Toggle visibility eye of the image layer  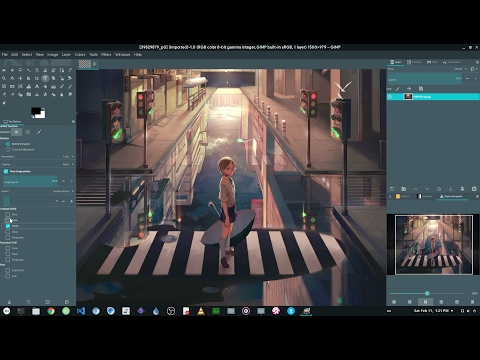click(x=391, y=97)
